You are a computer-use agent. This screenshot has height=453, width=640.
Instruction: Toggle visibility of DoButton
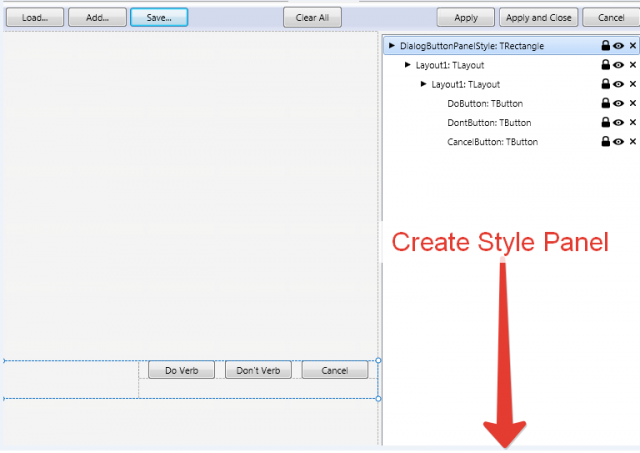[x=618, y=103]
